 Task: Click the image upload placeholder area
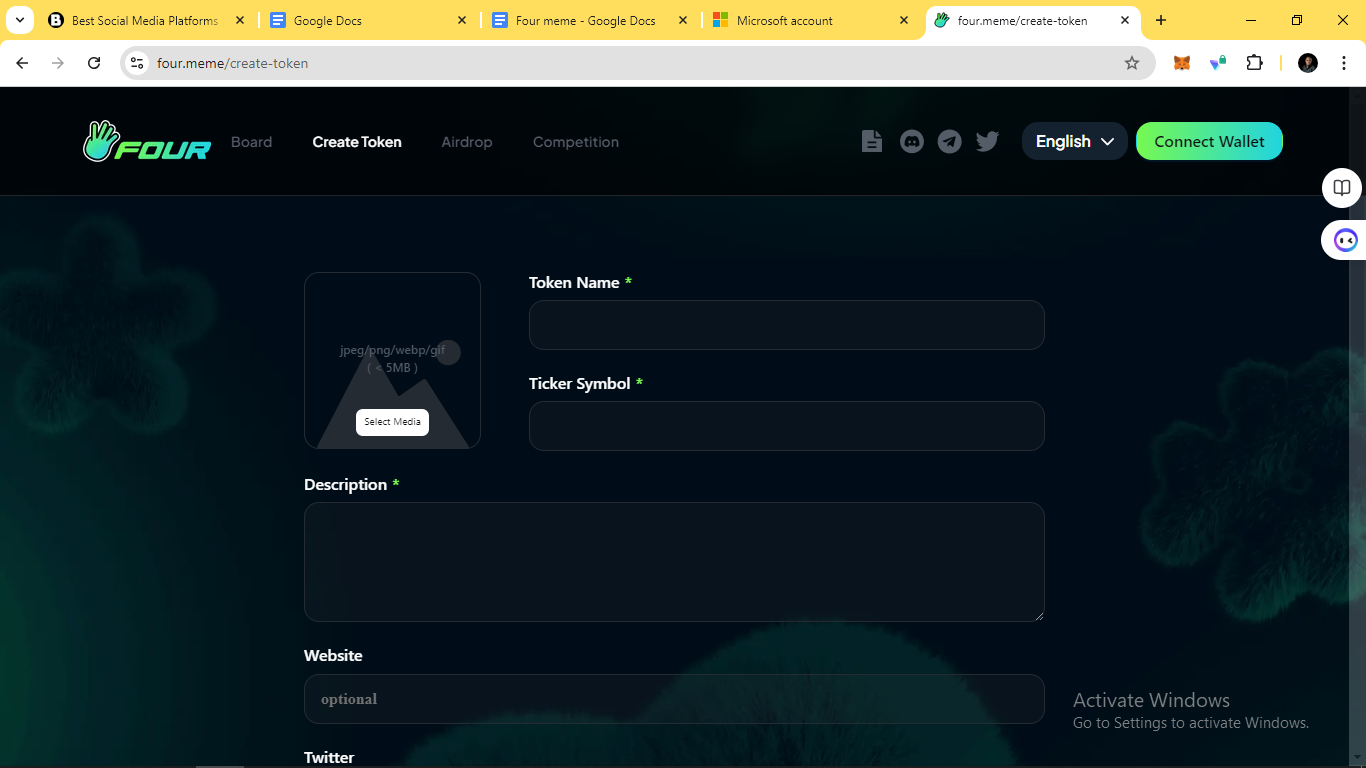tap(392, 360)
